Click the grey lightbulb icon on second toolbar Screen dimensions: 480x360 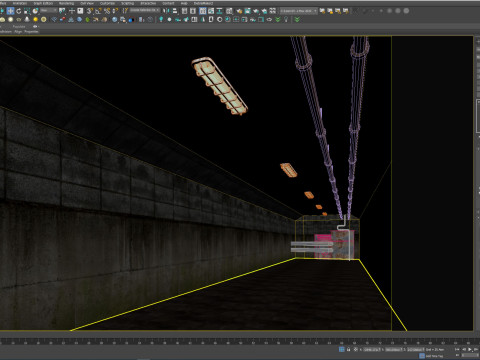pos(286,19)
